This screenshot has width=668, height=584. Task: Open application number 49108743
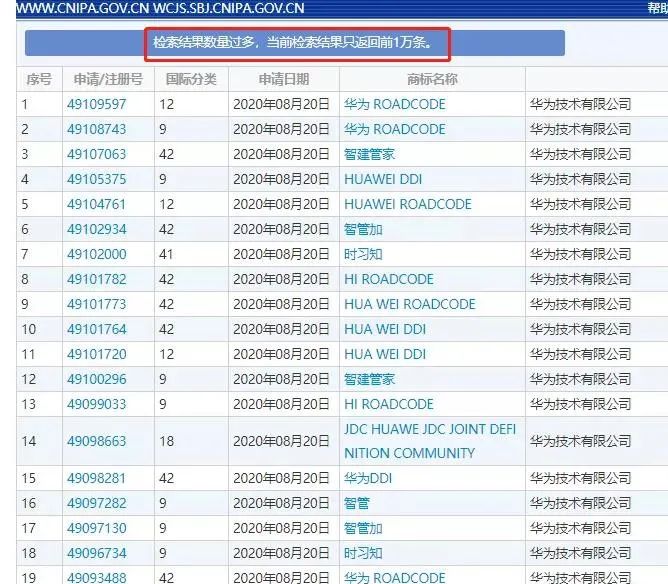coord(97,129)
